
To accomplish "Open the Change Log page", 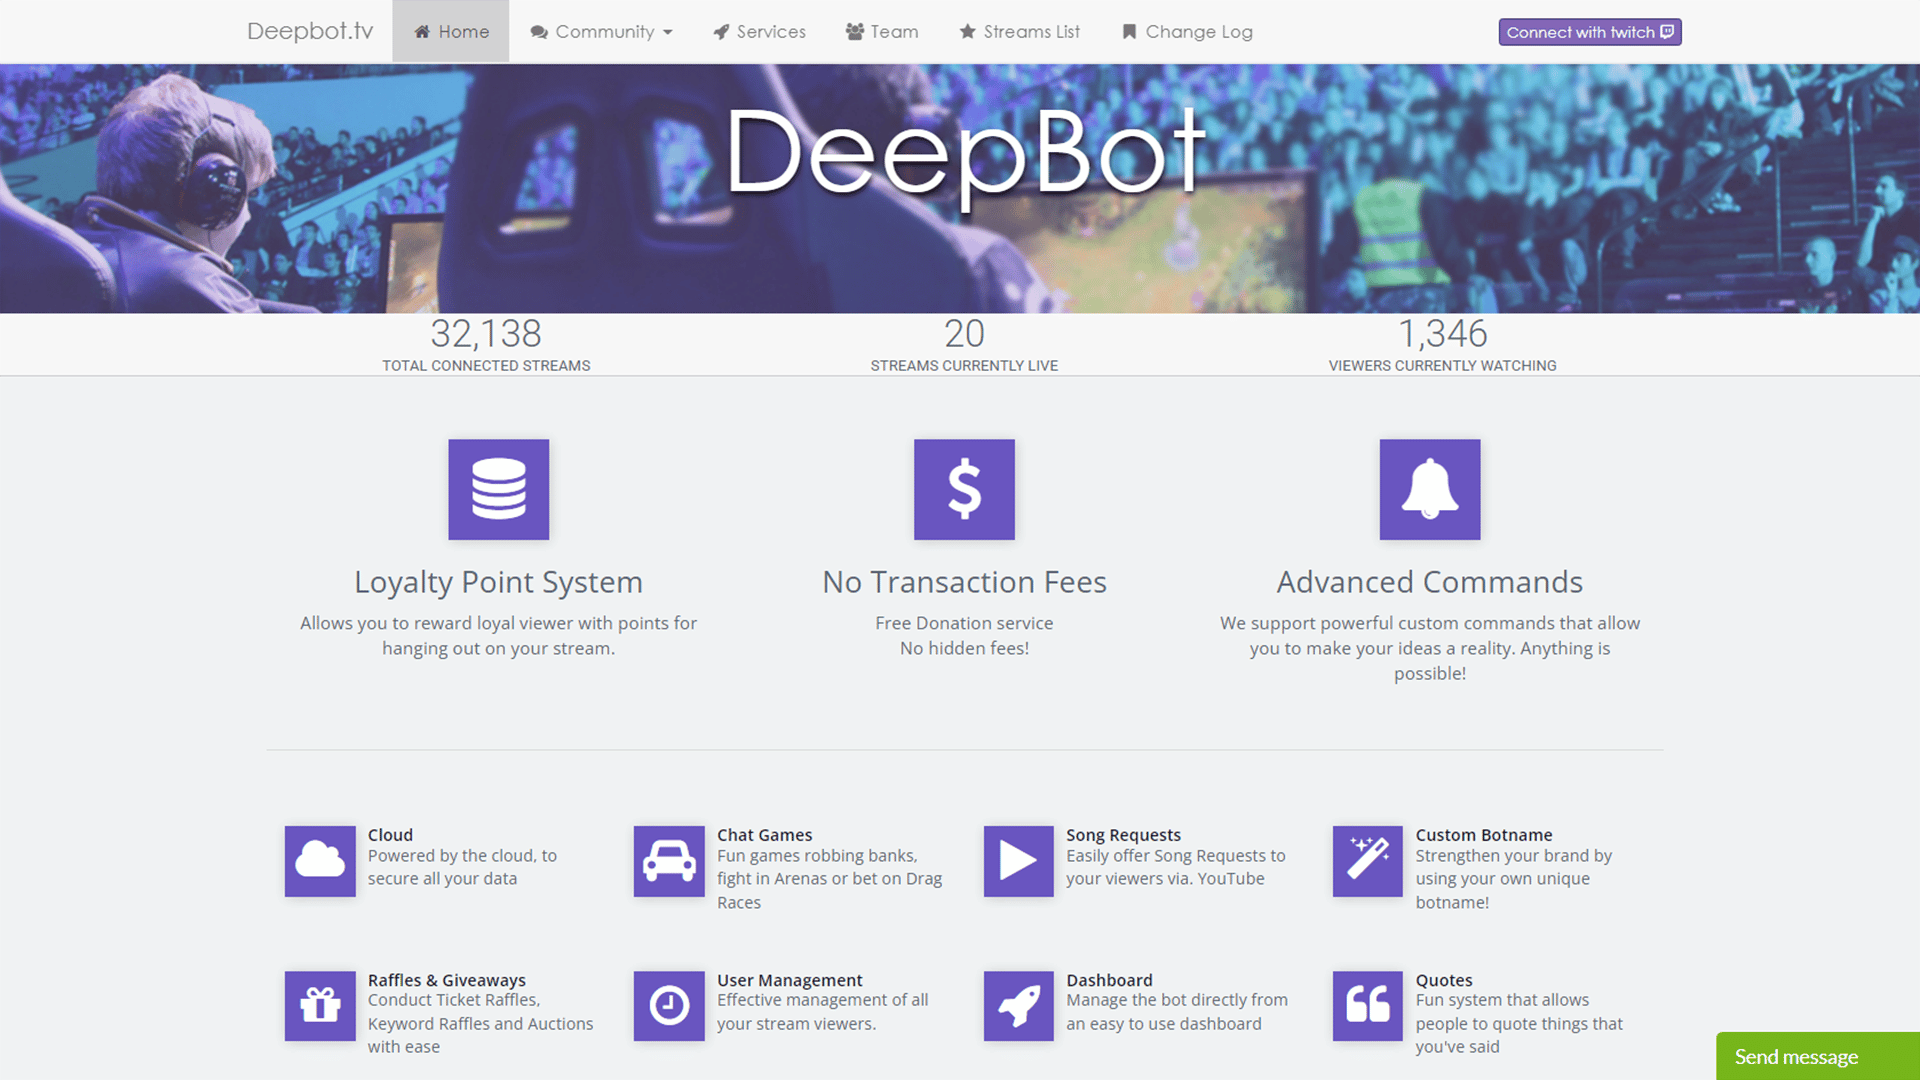I will [x=1187, y=32].
